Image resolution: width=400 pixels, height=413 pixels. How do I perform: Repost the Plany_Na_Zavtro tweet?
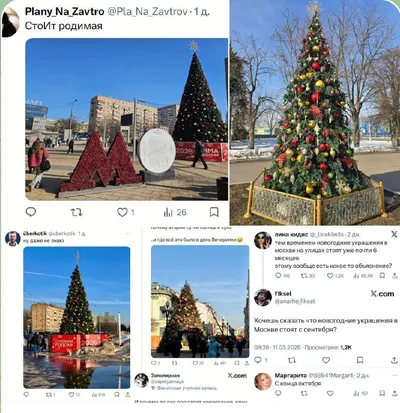point(76,212)
